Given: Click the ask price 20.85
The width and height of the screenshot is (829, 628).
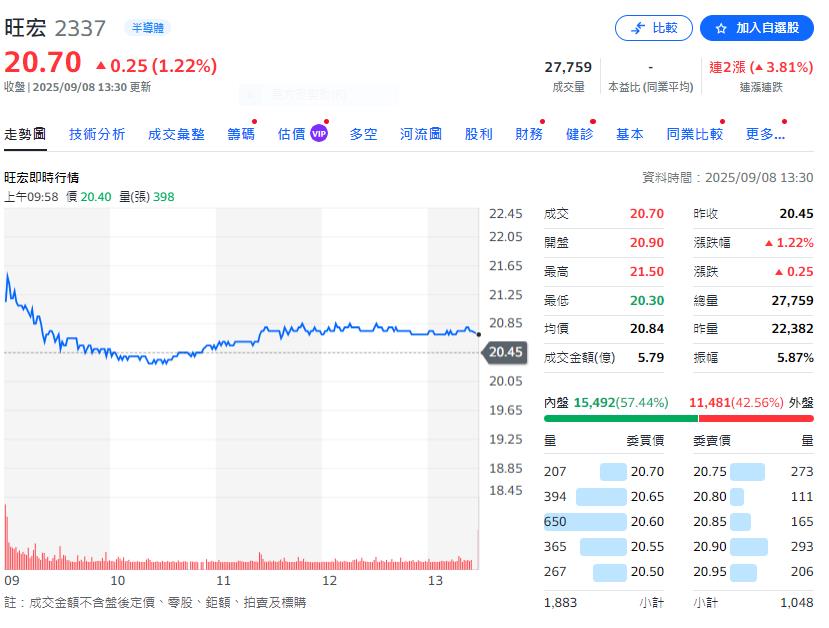Looking at the screenshot, I should point(710,522).
